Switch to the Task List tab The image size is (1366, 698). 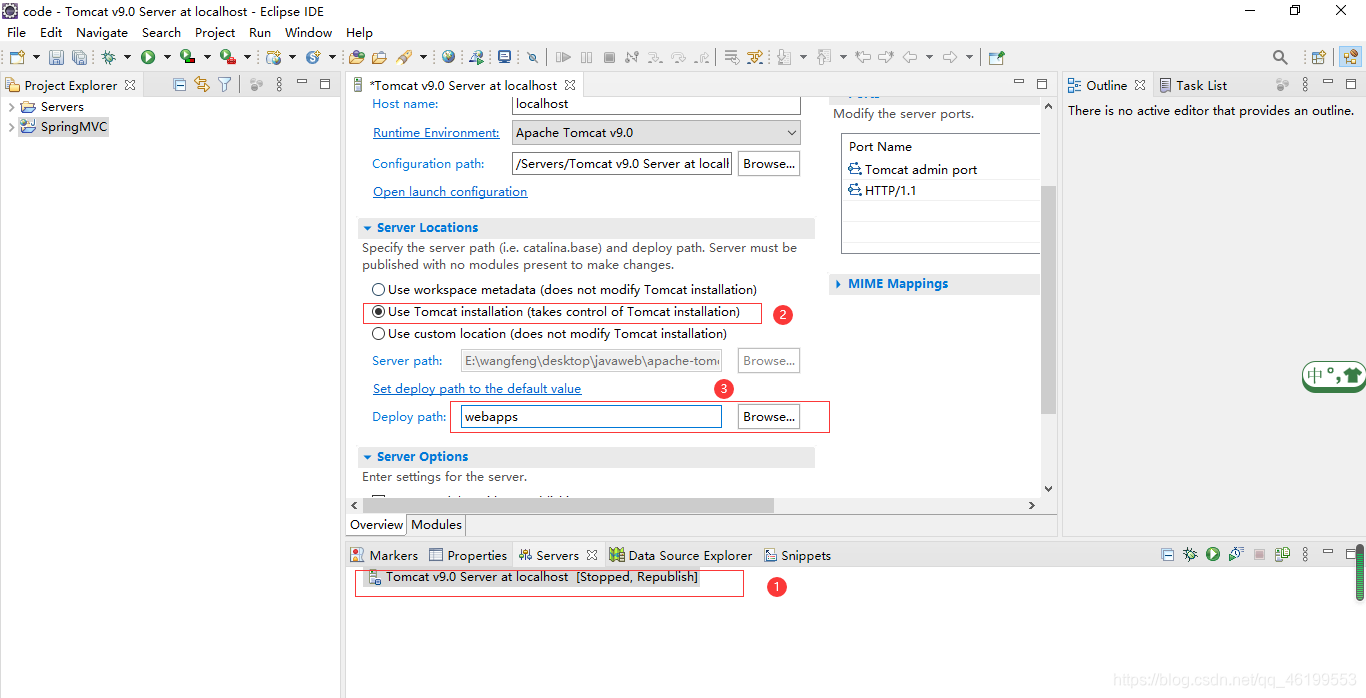coord(1192,85)
